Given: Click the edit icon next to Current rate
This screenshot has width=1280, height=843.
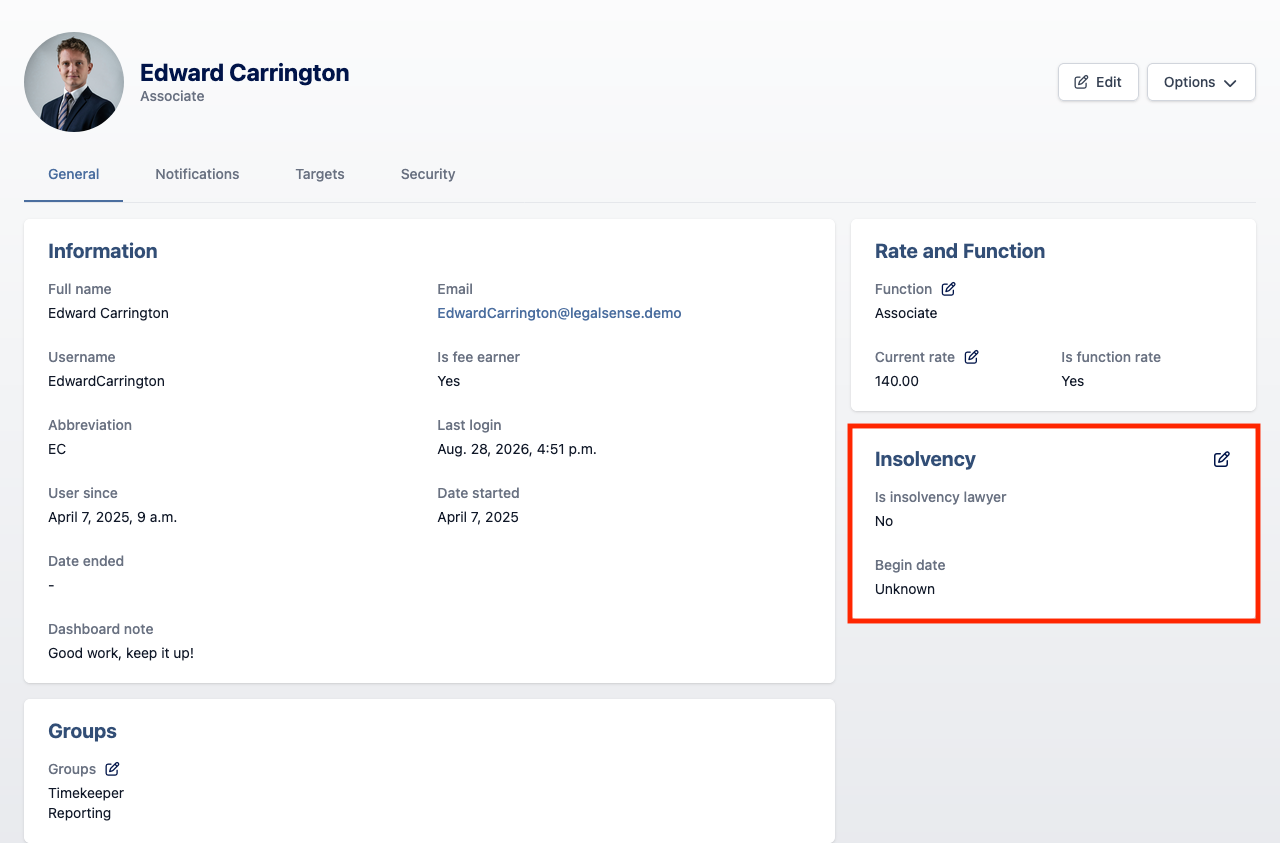Looking at the screenshot, I should [971, 357].
